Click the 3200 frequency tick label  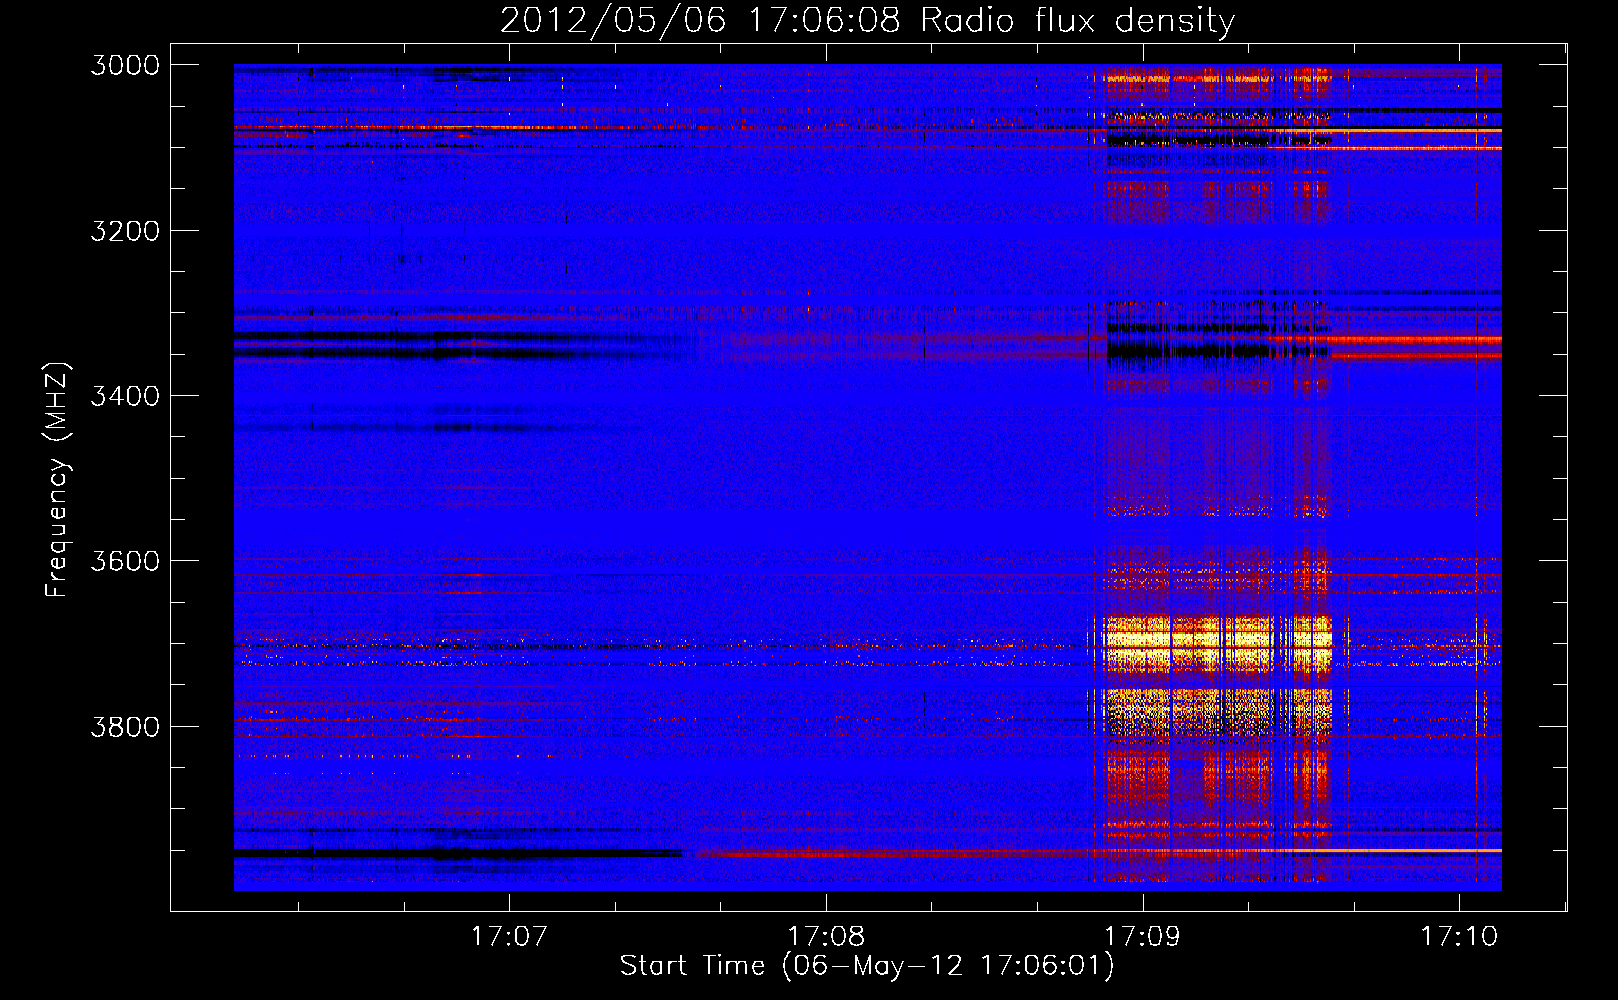[125, 231]
